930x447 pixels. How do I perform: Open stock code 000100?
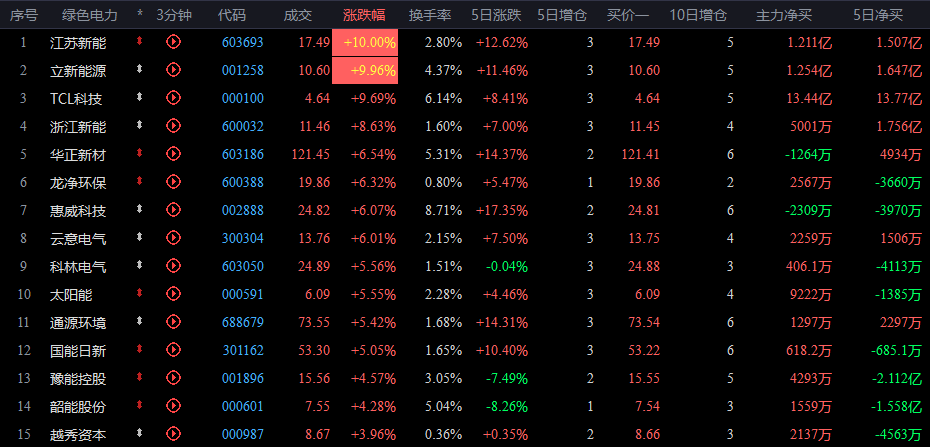click(x=243, y=98)
